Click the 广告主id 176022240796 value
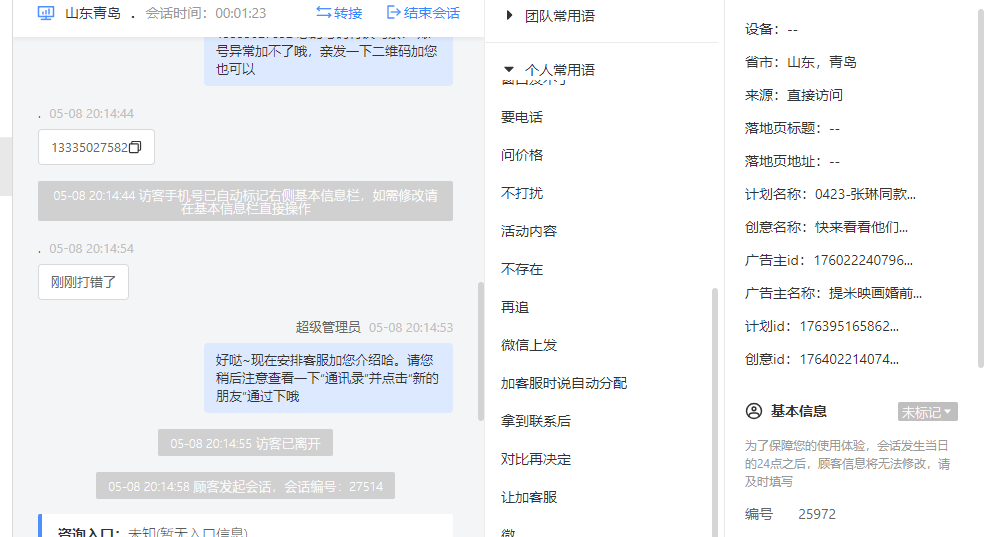This screenshot has height=537, width=984. [x=863, y=260]
